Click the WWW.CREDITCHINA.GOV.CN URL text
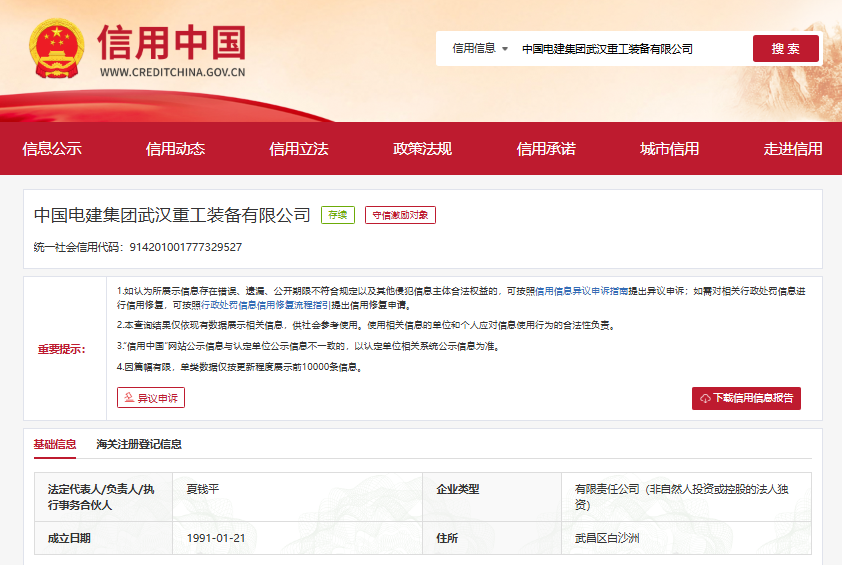The width and height of the screenshot is (842, 565). 172,72
